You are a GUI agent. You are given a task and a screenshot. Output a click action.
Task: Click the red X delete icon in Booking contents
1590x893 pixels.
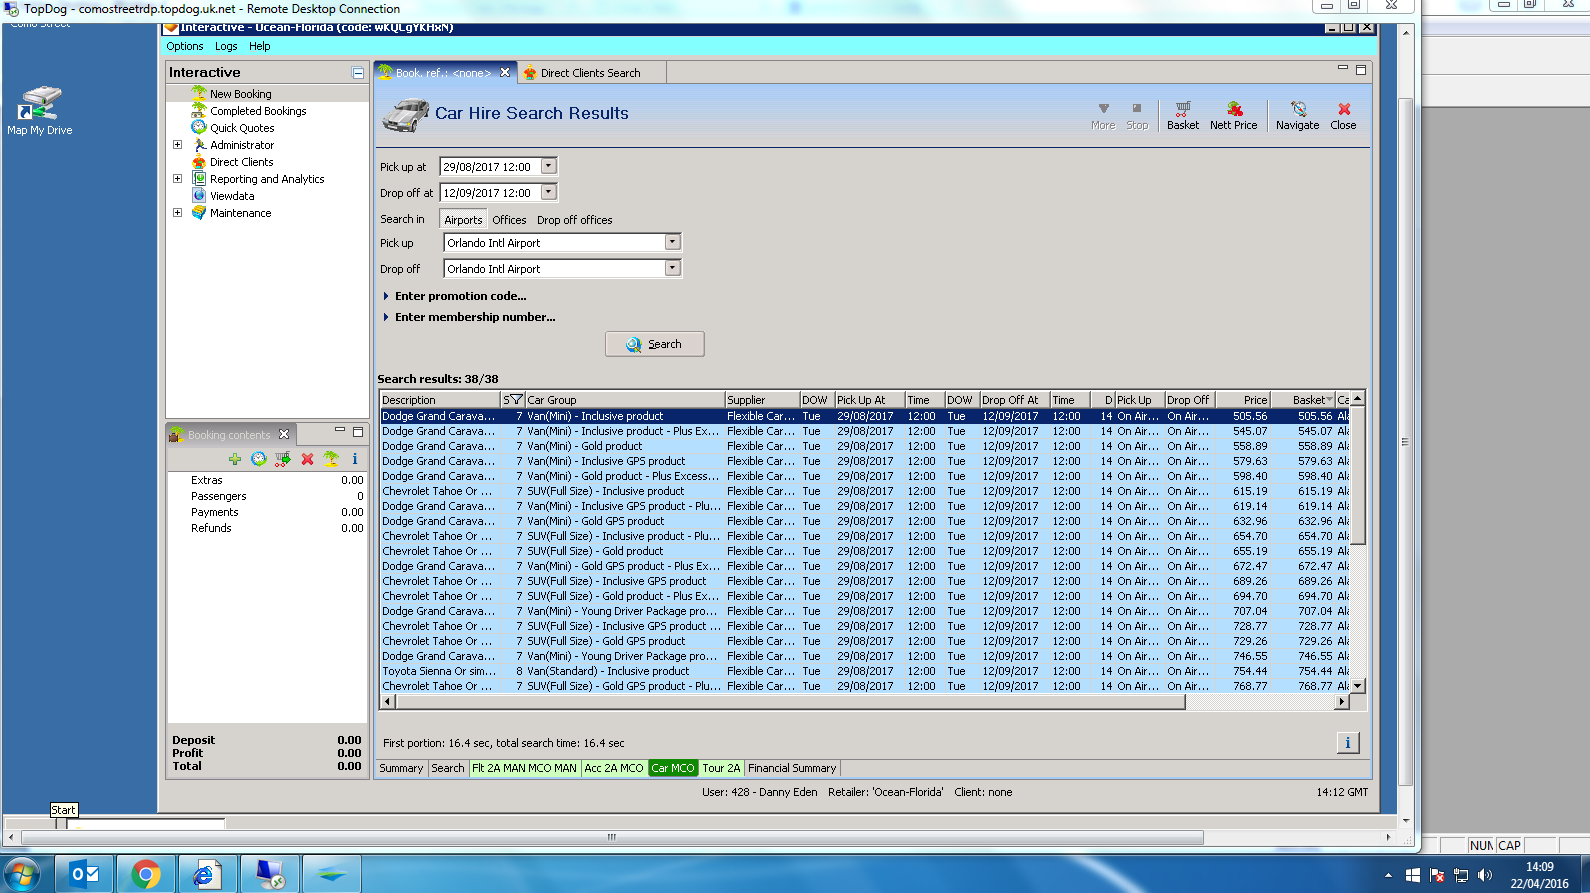tap(307, 459)
